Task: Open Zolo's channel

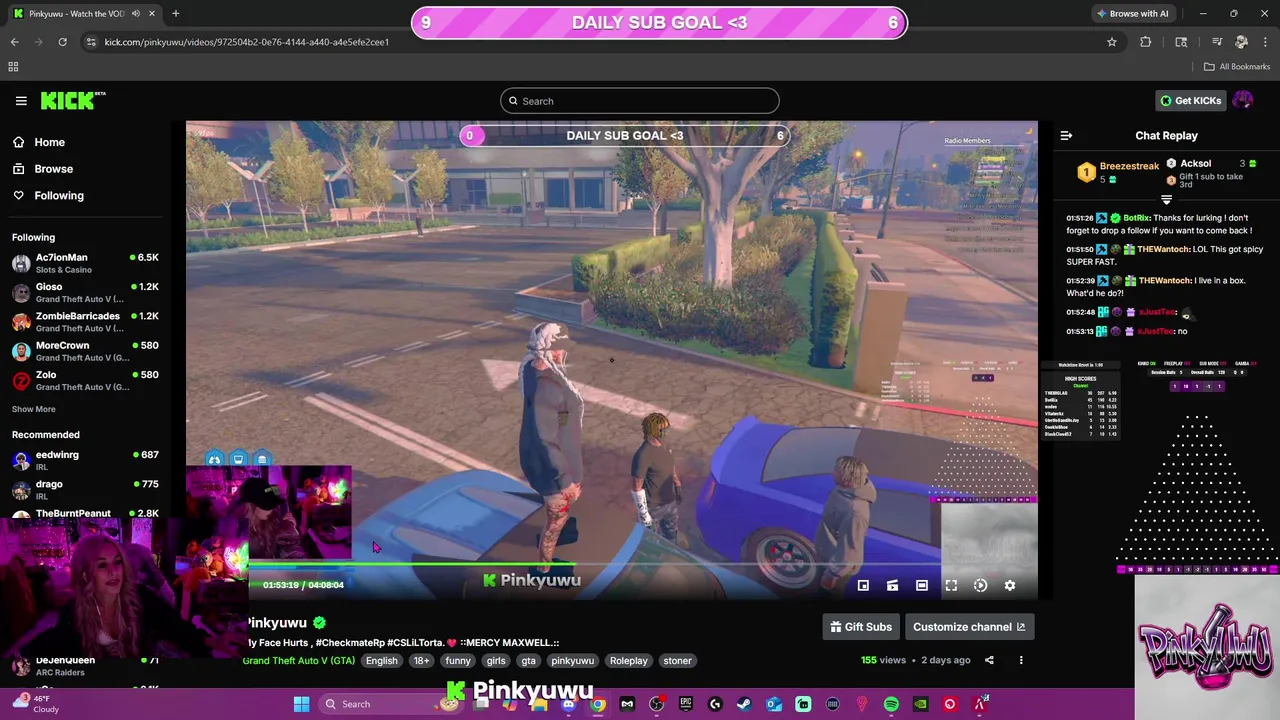Action: coord(85,380)
